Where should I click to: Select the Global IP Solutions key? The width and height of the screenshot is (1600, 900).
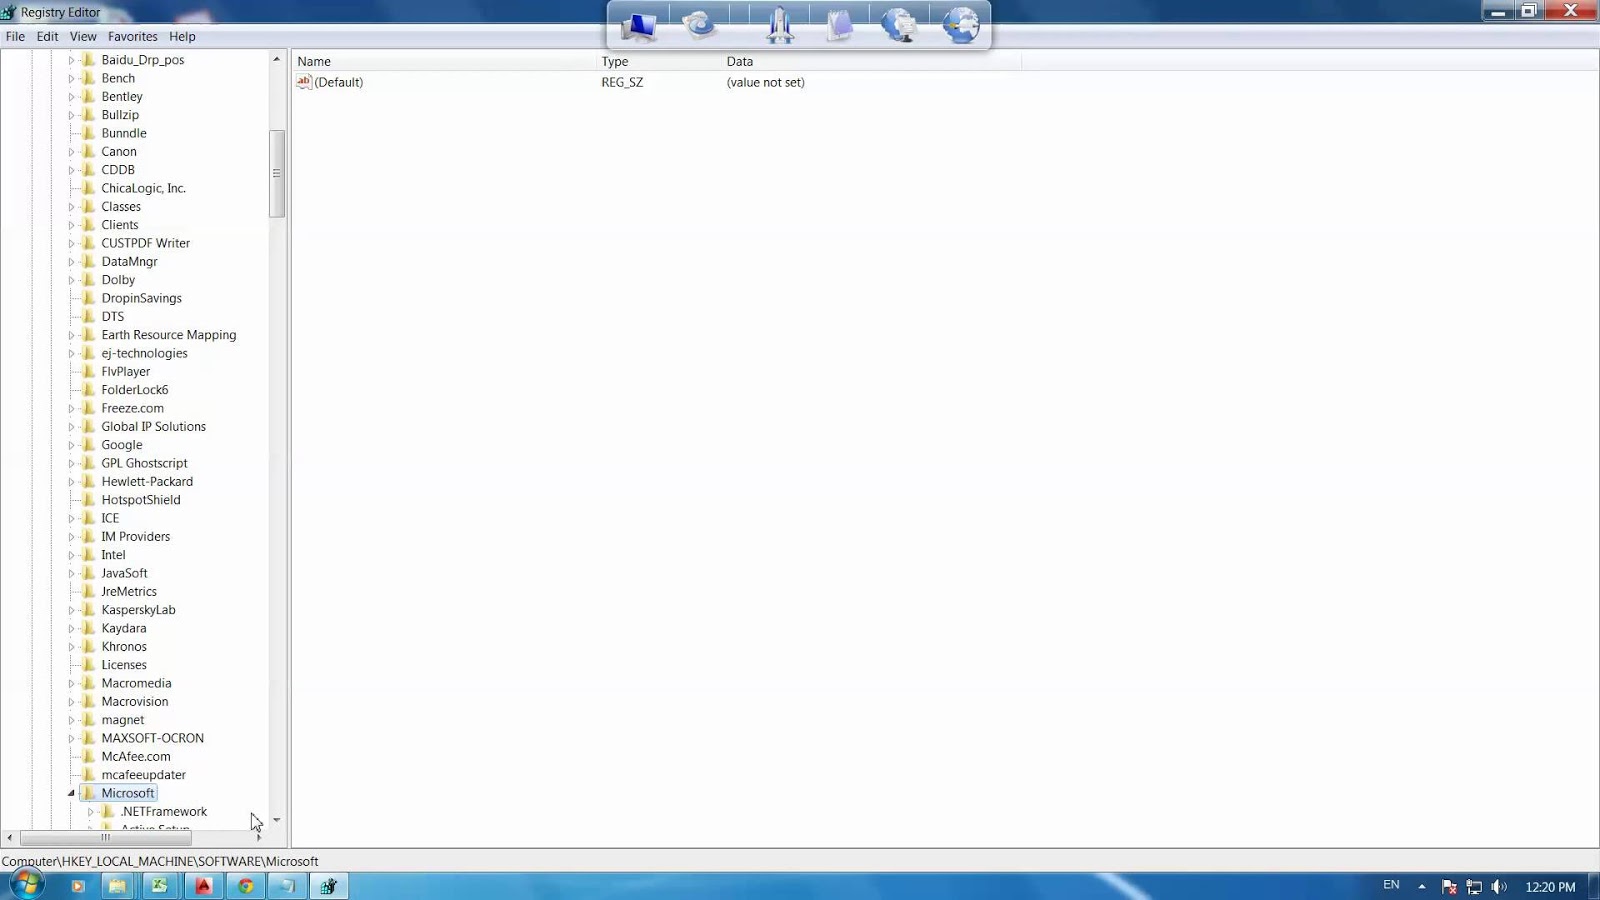(x=154, y=427)
